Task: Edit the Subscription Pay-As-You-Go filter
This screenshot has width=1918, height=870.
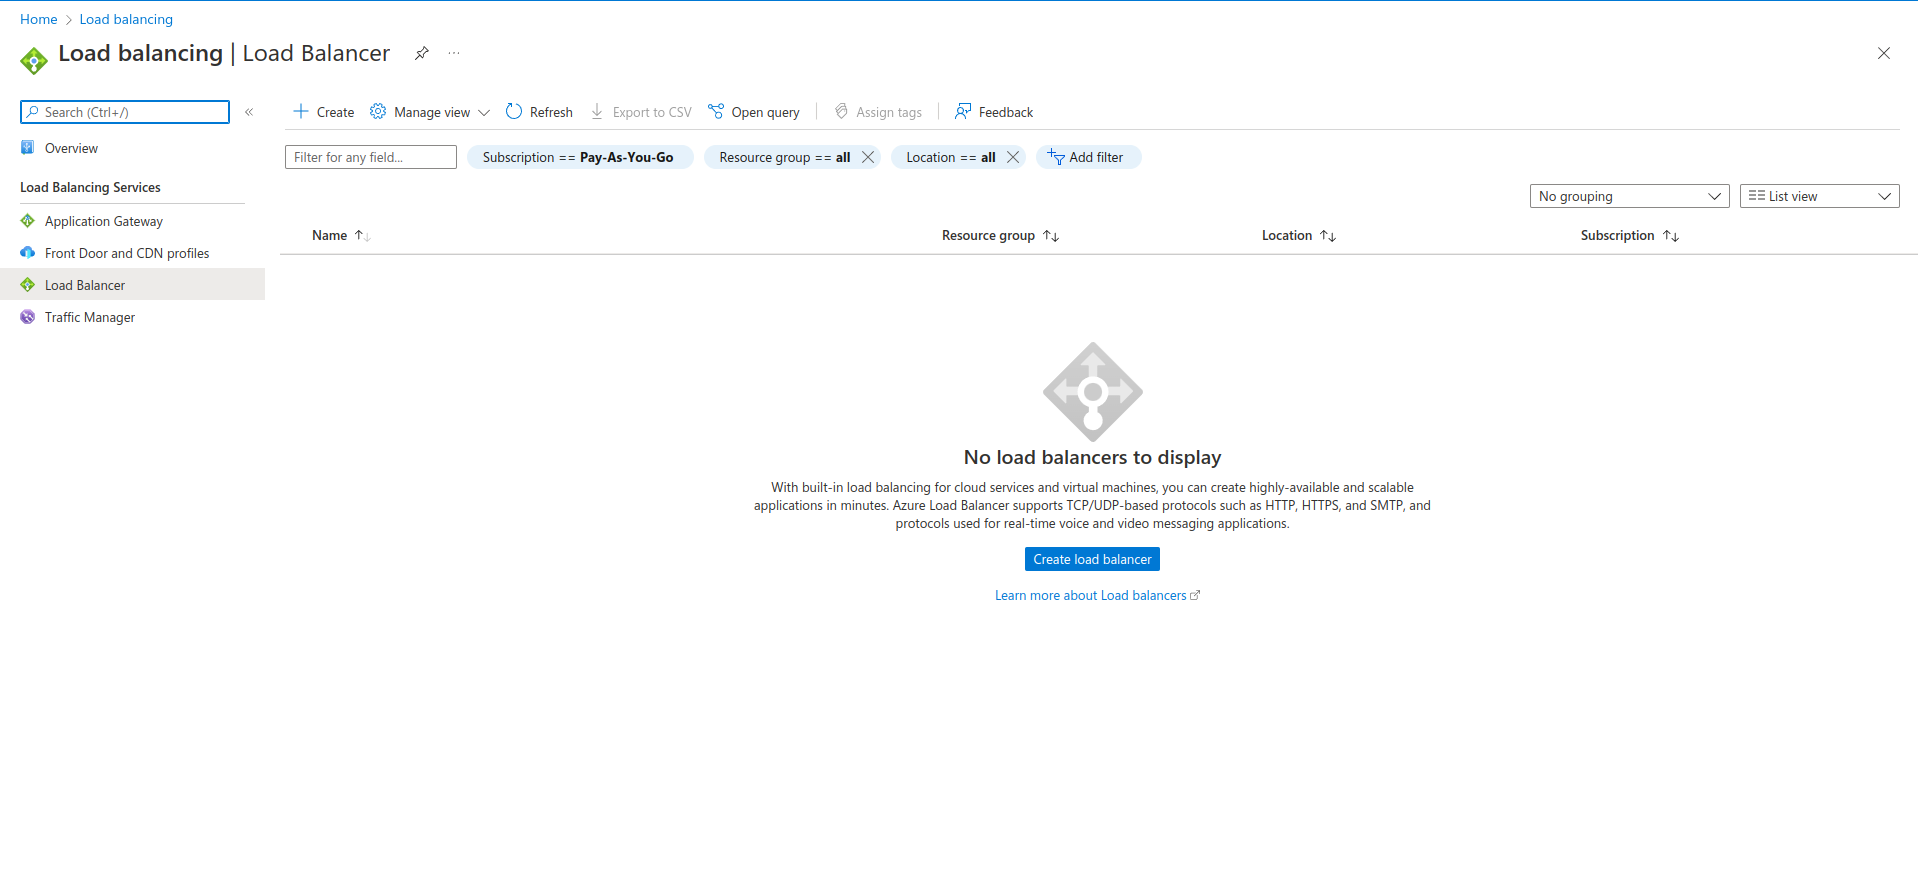Action: [580, 157]
